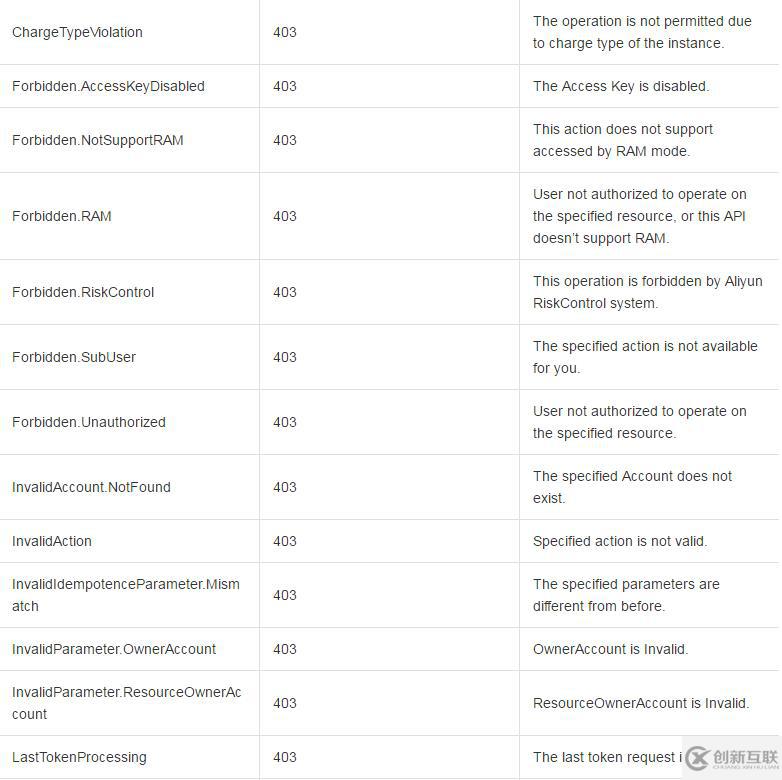Viewport: 782px width, 780px height.
Task: Click the InvalidIdempotenceParameter.Mismatch code
Action: click(x=126, y=595)
